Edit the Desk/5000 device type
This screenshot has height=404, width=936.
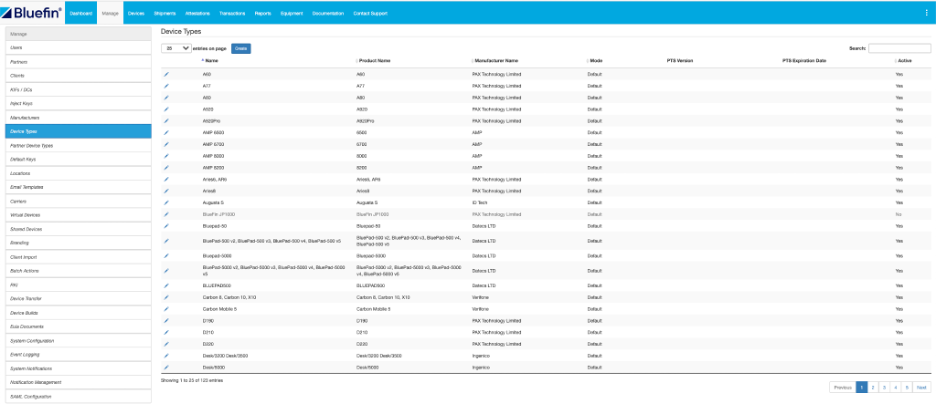[x=167, y=368]
